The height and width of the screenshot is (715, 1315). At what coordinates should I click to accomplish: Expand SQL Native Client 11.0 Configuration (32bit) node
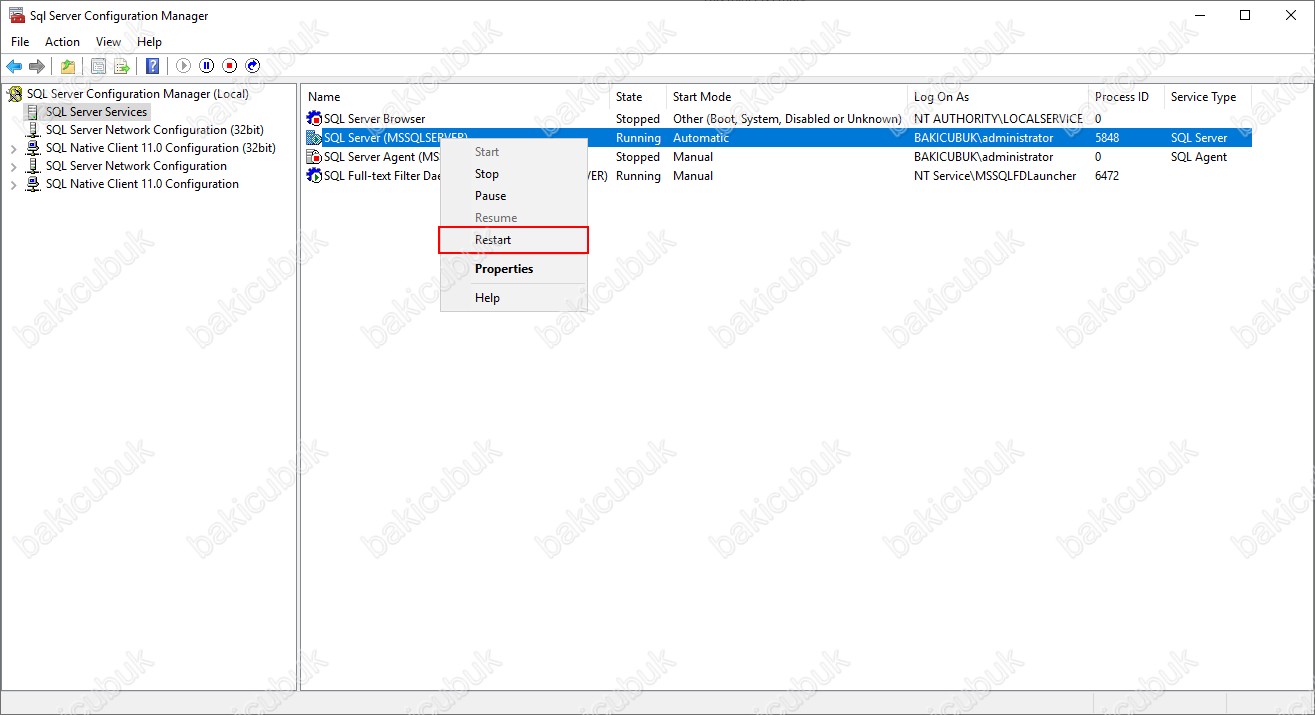click(x=13, y=149)
